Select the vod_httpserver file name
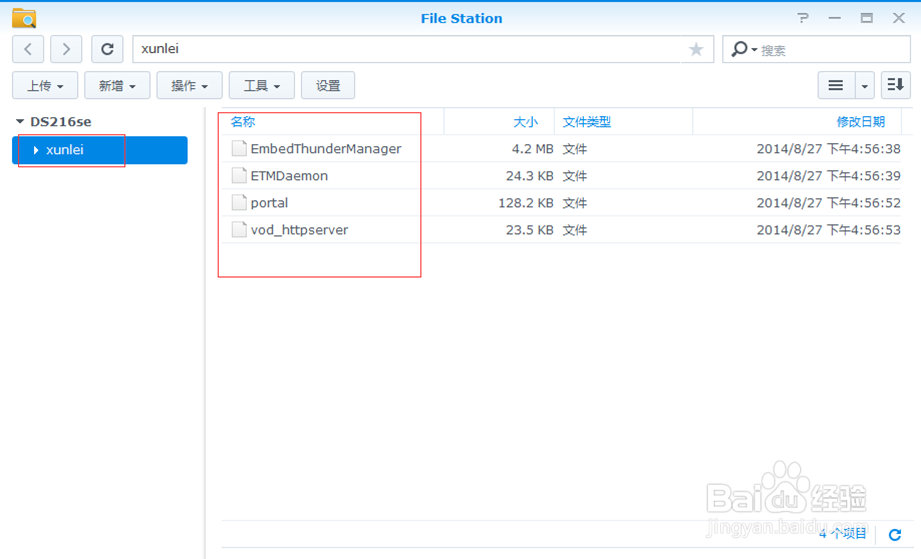The width and height of the screenshot is (921, 559). click(x=299, y=230)
